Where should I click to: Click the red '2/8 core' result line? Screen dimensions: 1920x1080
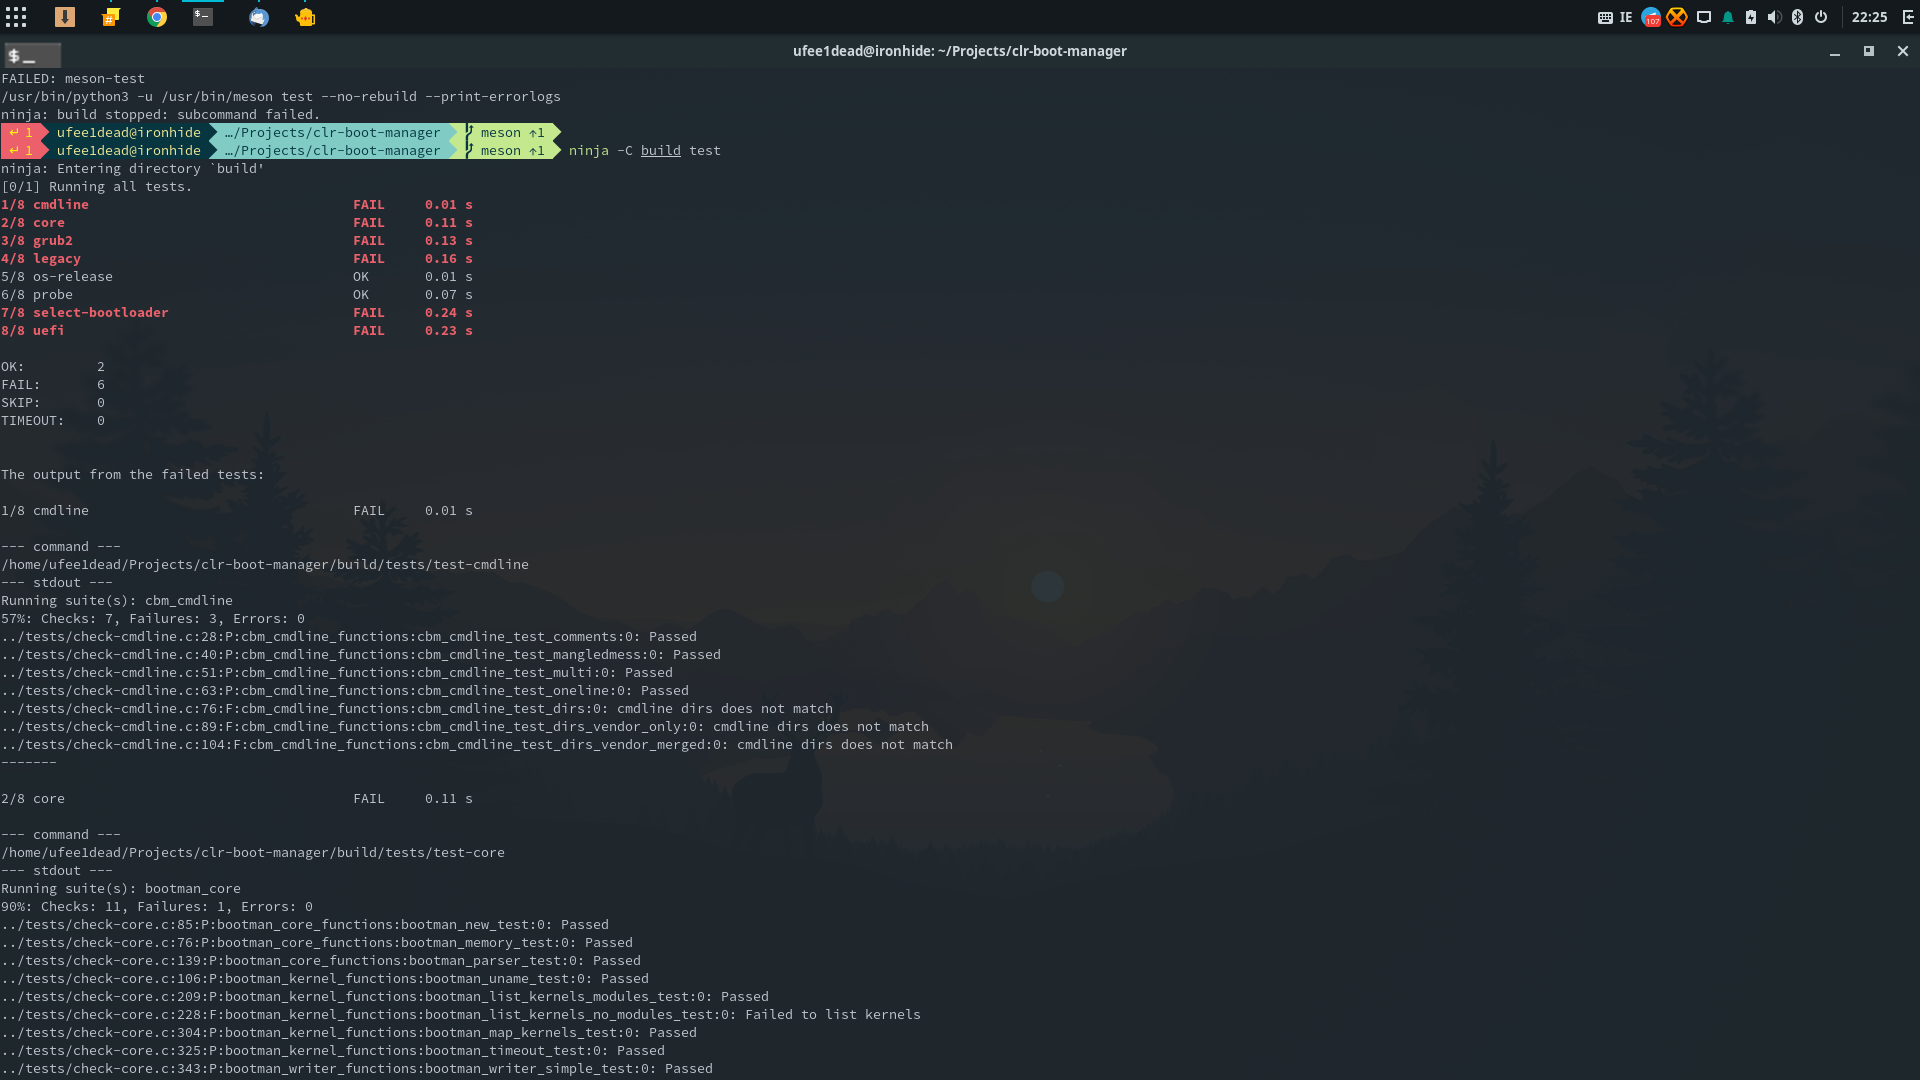pyautogui.click(x=237, y=222)
